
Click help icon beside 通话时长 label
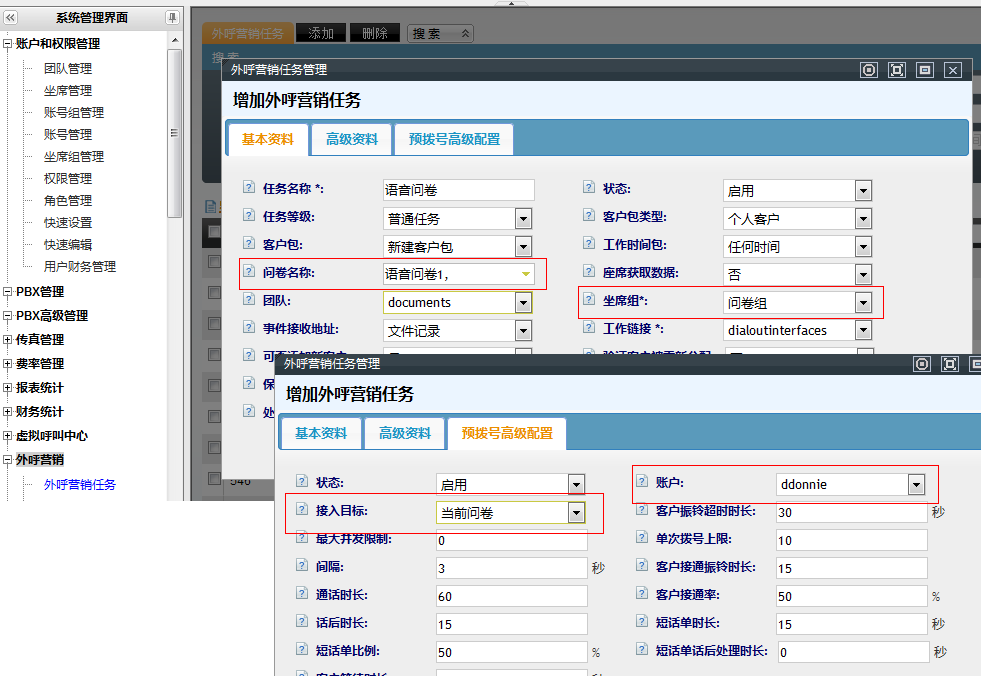[x=302, y=595]
